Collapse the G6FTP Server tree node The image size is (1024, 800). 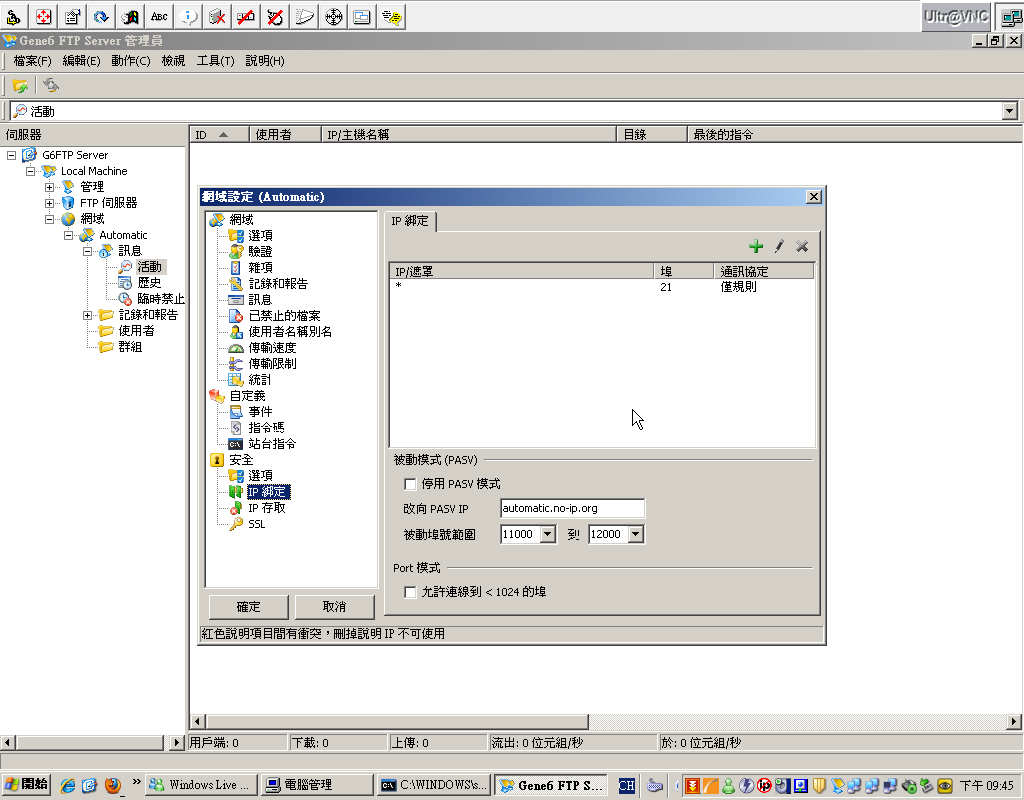(x=11, y=155)
